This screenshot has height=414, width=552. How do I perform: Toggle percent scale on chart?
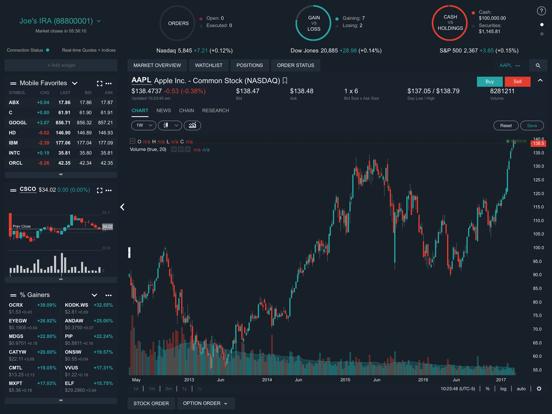click(x=488, y=389)
